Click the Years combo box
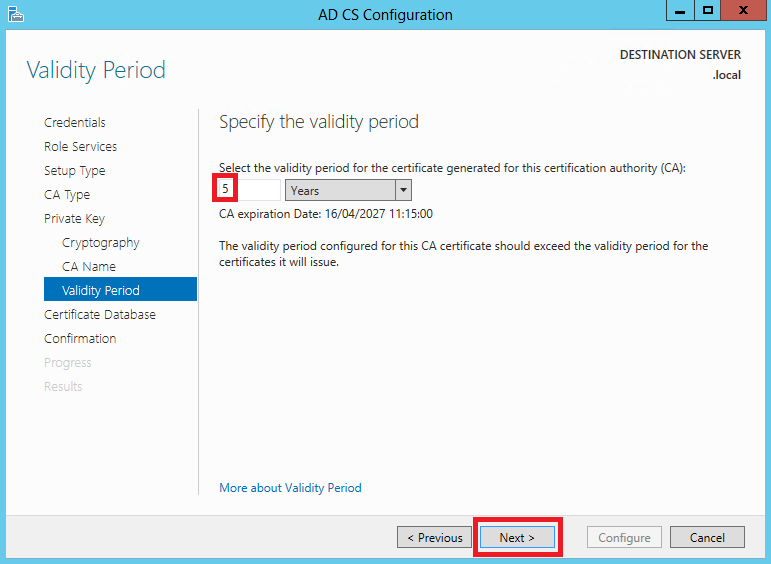 coord(340,190)
